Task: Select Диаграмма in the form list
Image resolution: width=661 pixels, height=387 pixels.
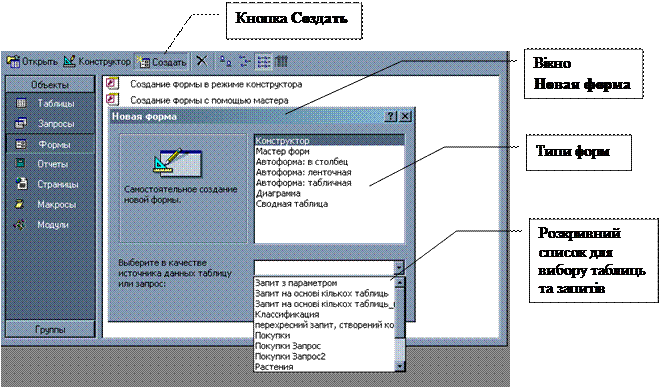Action: tap(329, 193)
